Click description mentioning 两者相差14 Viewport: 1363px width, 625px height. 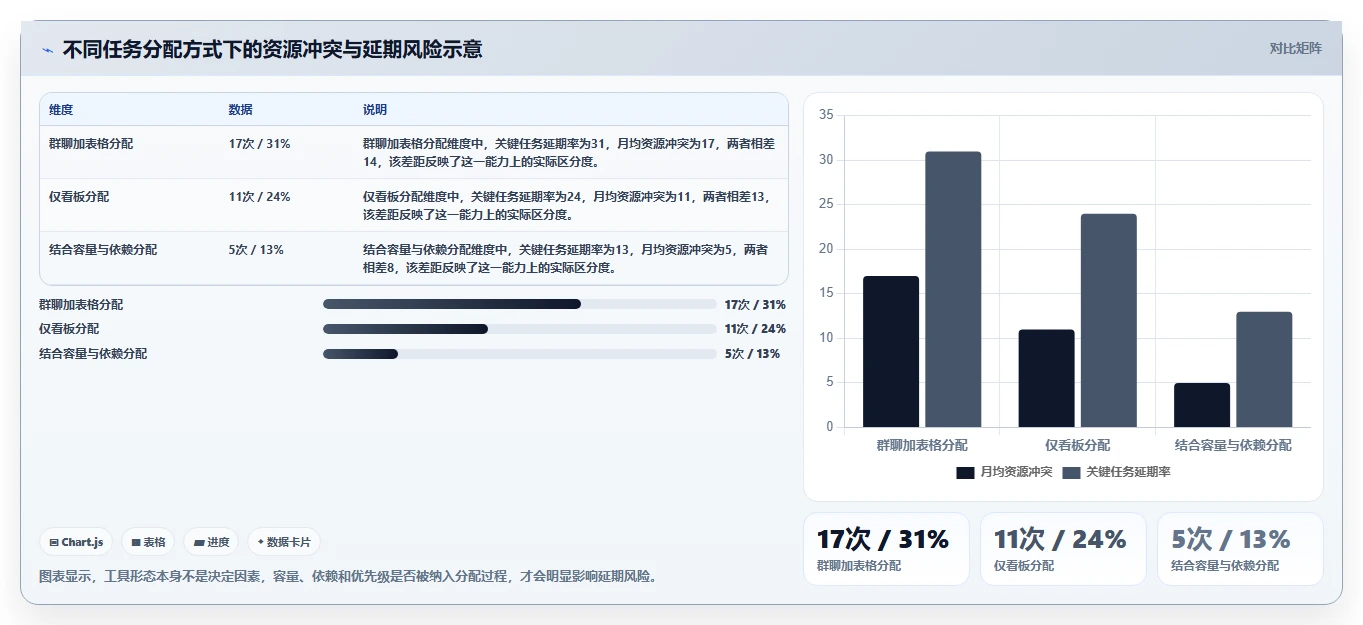(x=569, y=152)
